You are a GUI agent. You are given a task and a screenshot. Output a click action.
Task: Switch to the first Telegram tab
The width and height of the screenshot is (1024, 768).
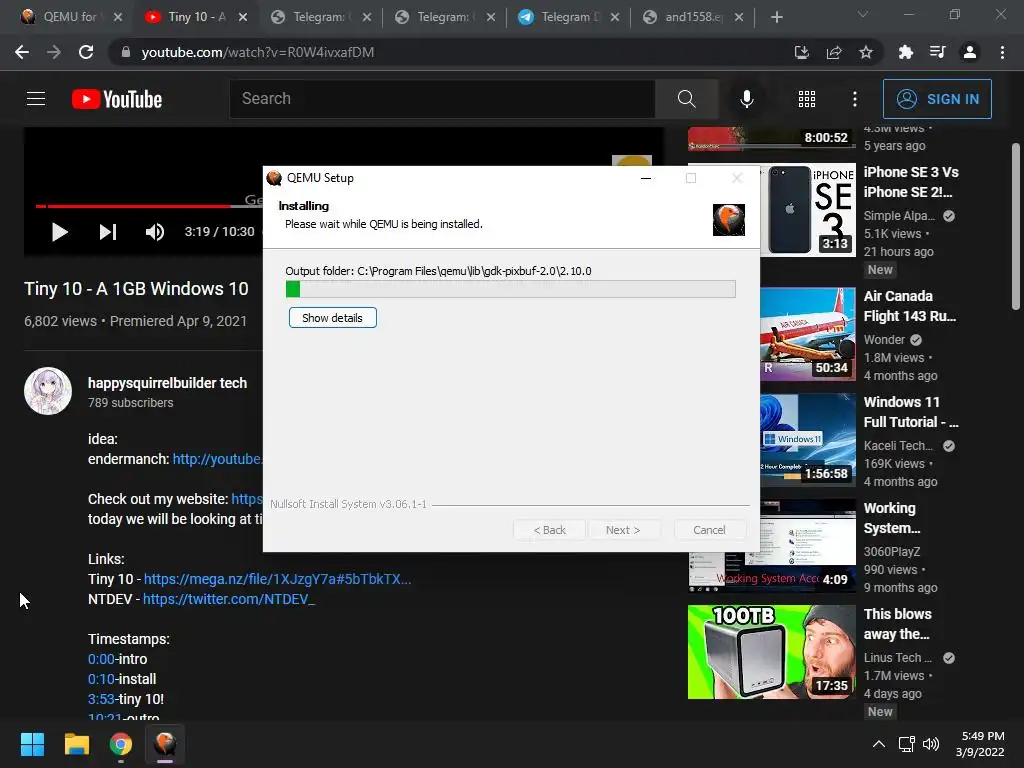point(321,17)
